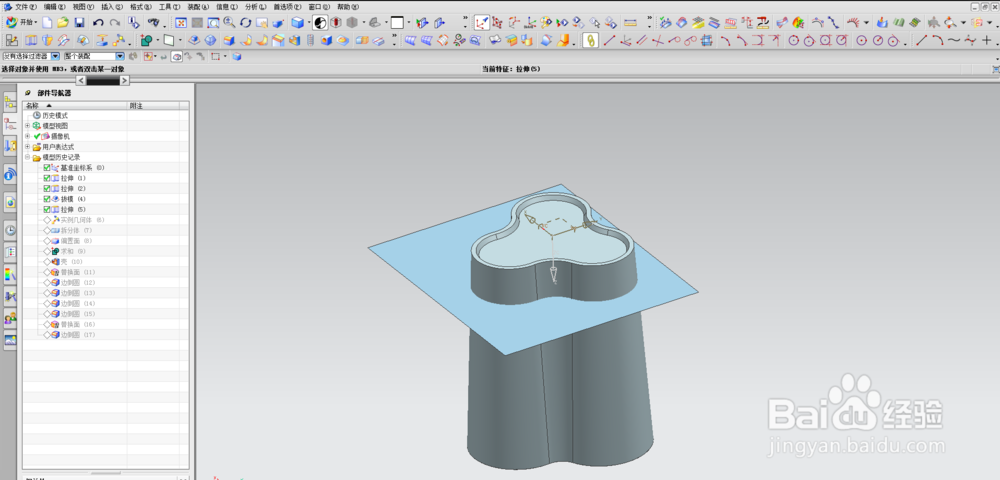Uncheck the 基准坐标系 (0) feature checkbox

(x=47, y=168)
